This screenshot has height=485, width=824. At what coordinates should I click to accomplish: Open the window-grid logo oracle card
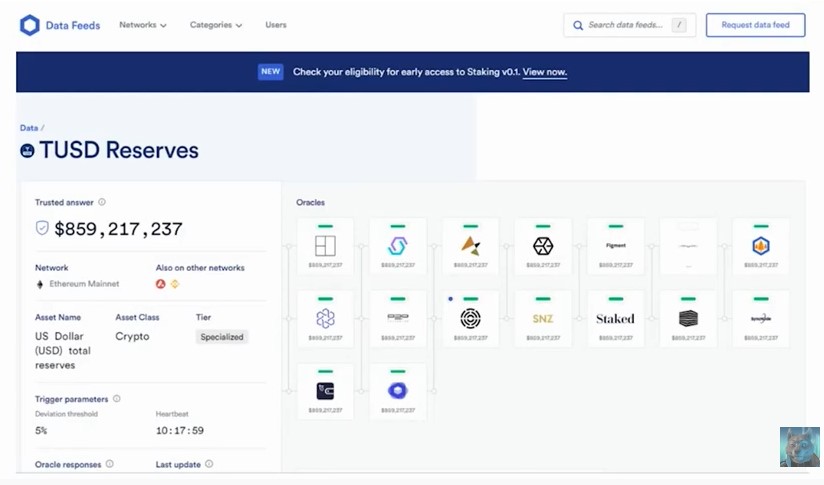tap(325, 246)
